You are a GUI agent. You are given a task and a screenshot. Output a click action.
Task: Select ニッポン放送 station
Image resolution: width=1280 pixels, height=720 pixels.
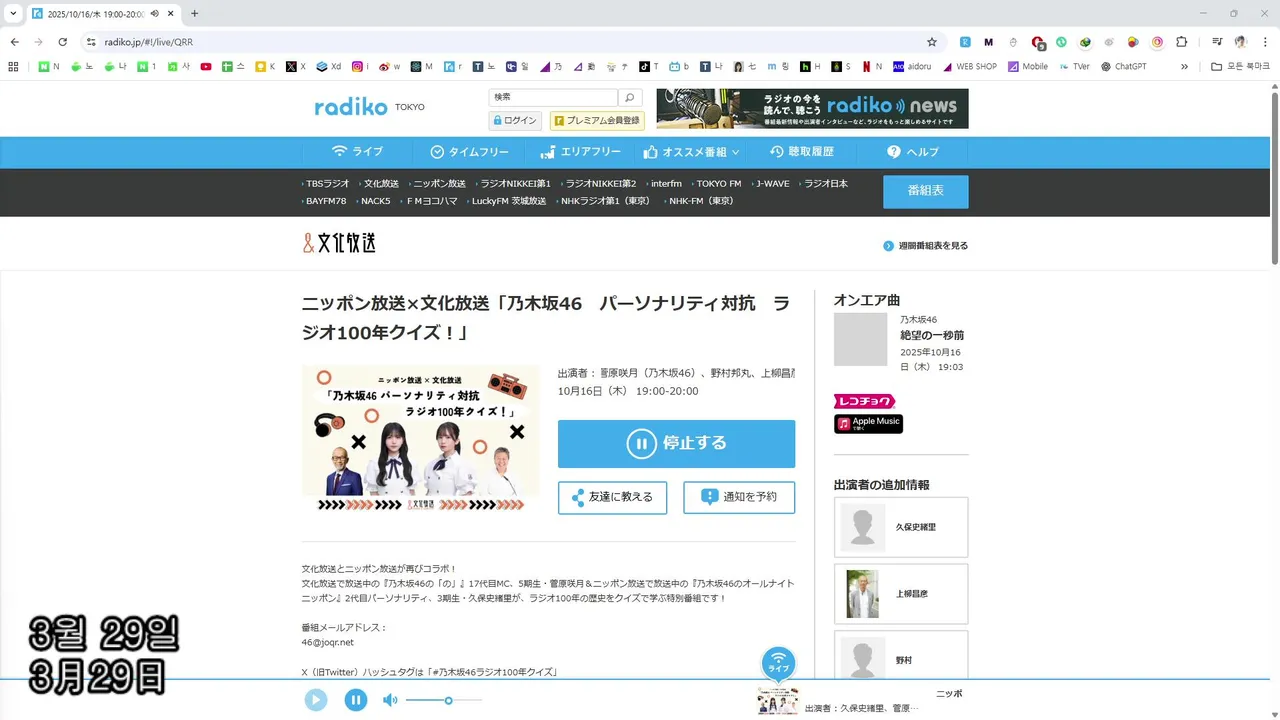coord(438,184)
